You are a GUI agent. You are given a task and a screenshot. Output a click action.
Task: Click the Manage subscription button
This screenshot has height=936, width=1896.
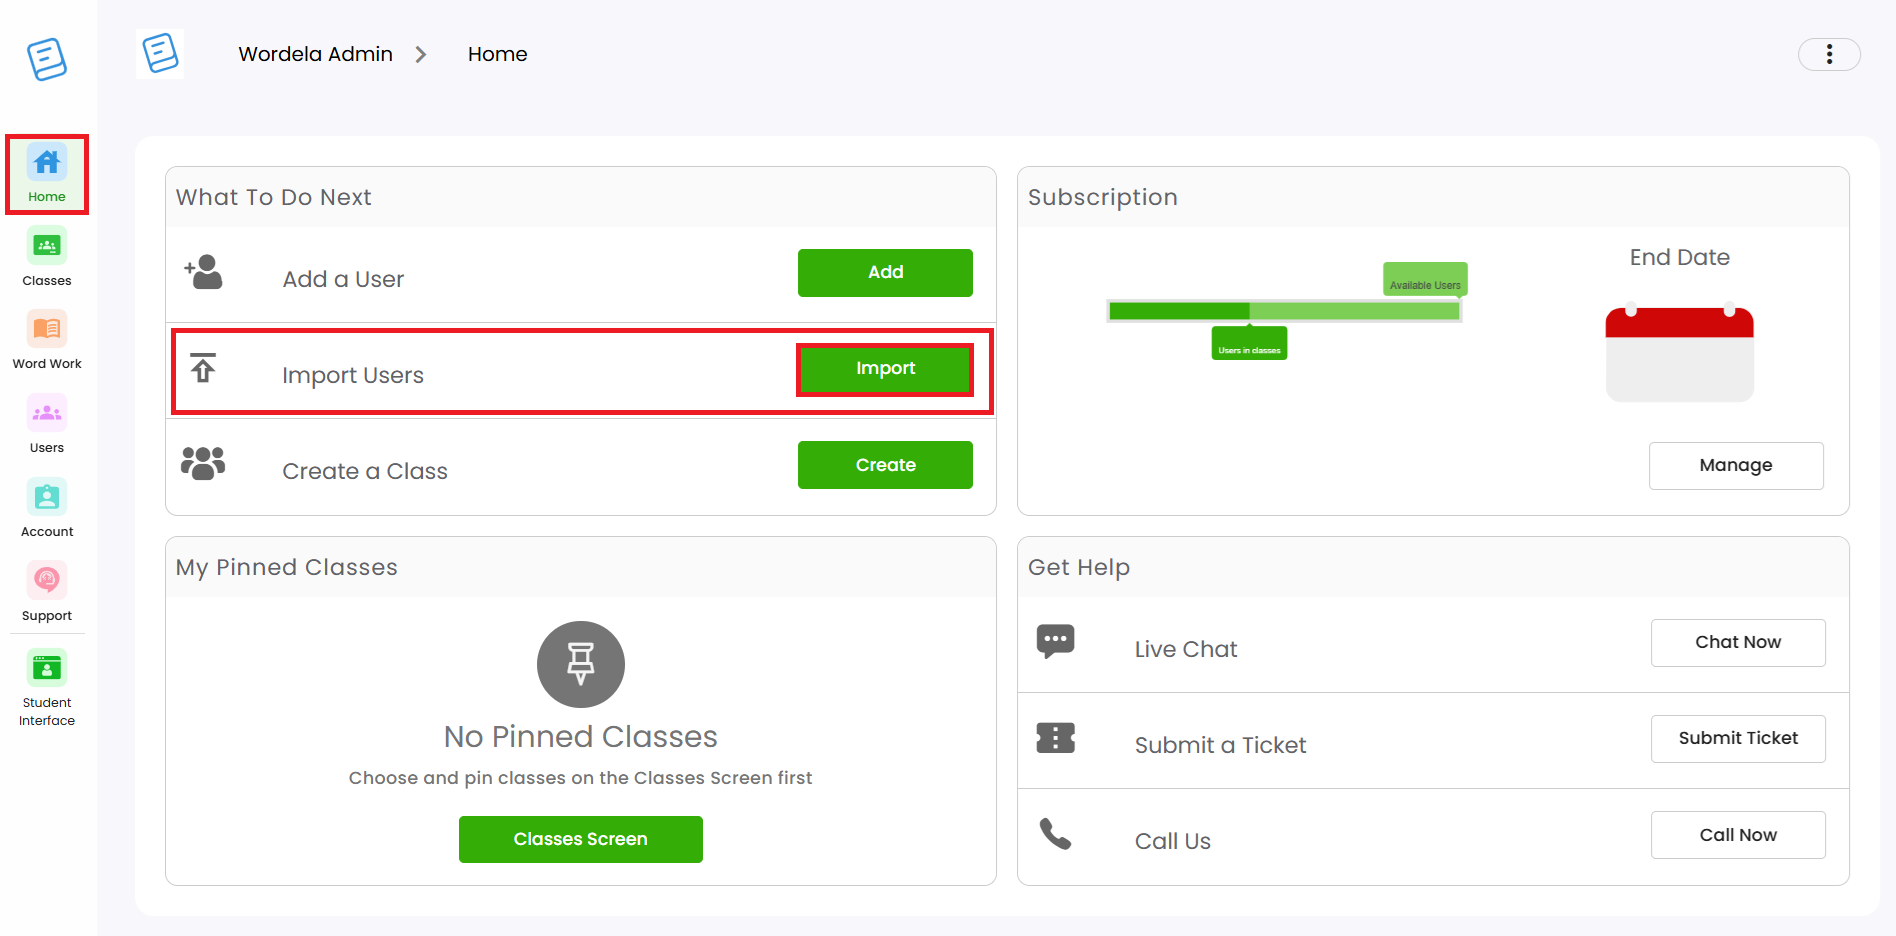[1736, 466]
